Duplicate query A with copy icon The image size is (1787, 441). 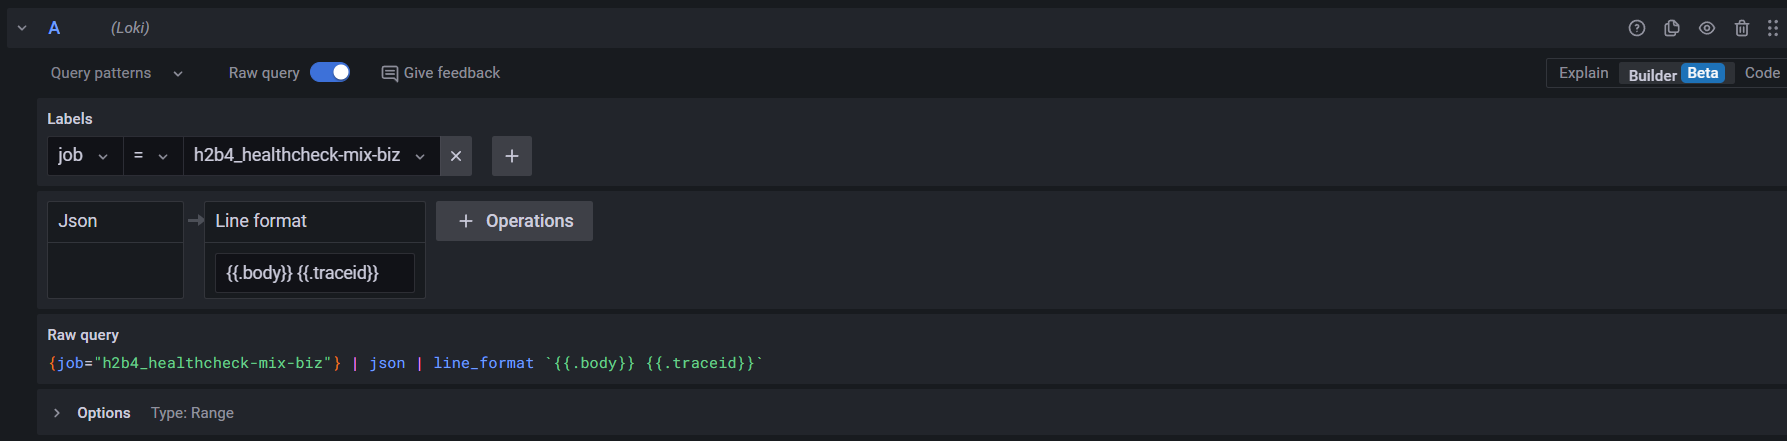click(1672, 28)
